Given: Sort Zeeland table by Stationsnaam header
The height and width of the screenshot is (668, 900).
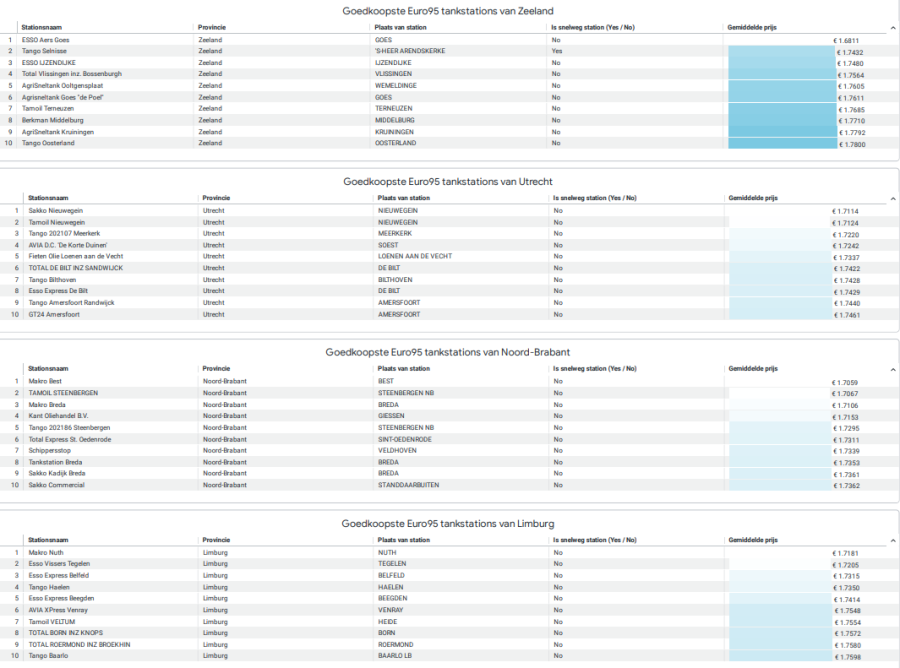Looking at the screenshot, I should coord(41,28).
